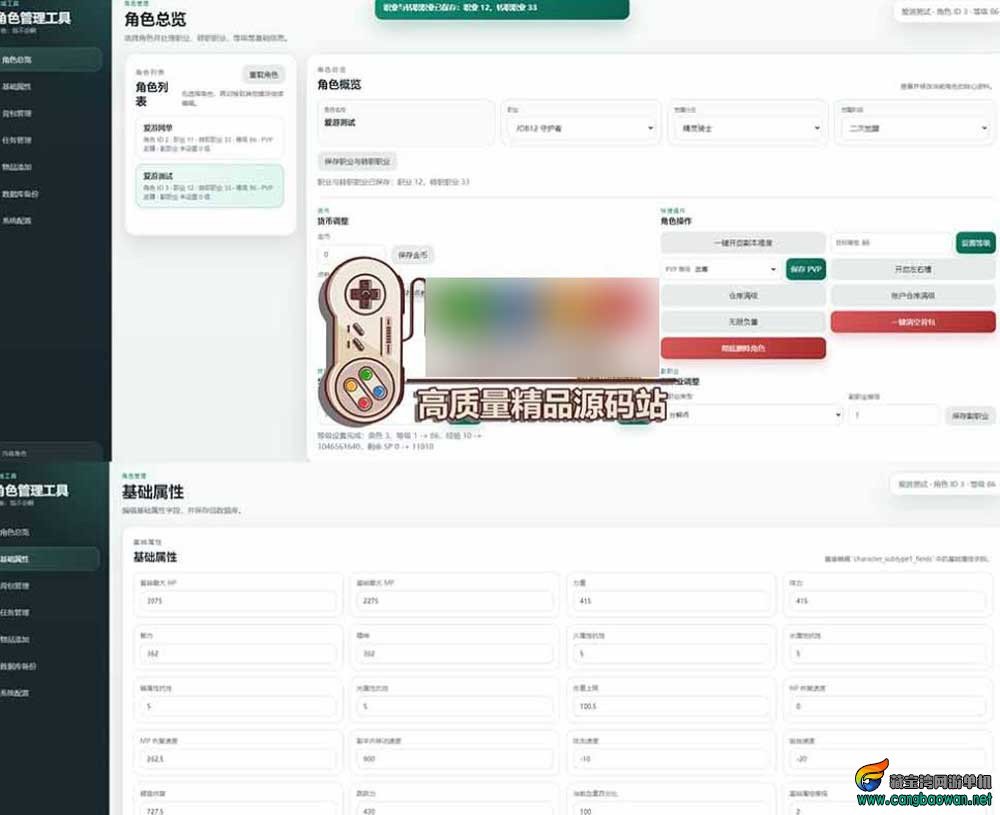Click the red 一键清空背包 button
The width and height of the screenshot is (1000, 815).
(913, 322)
